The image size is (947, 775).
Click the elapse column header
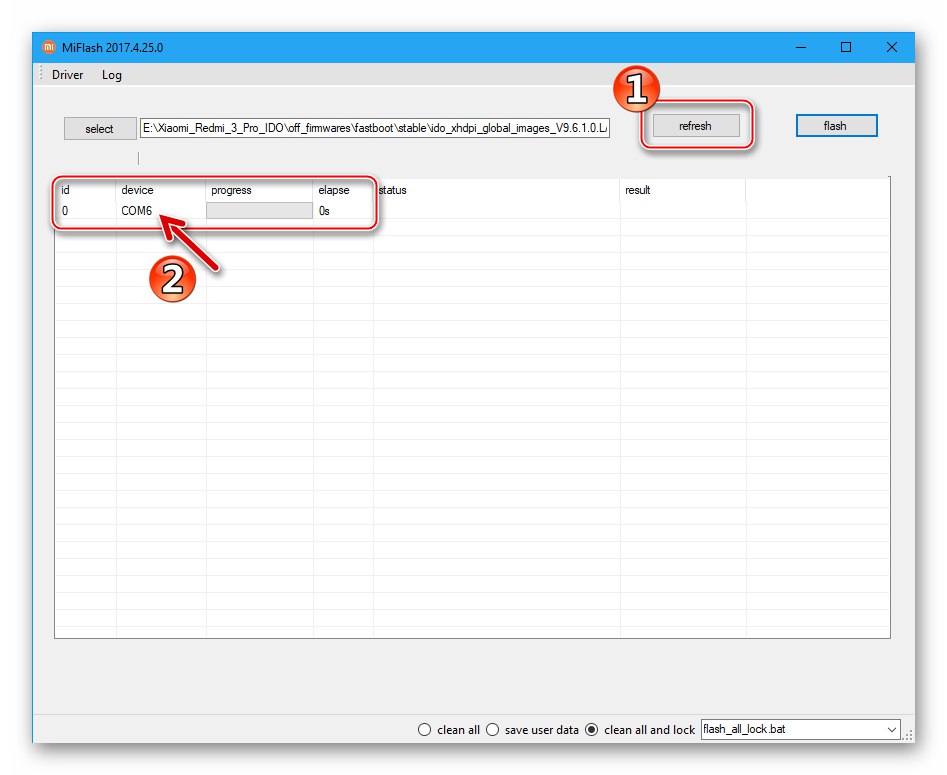point(333,190)
